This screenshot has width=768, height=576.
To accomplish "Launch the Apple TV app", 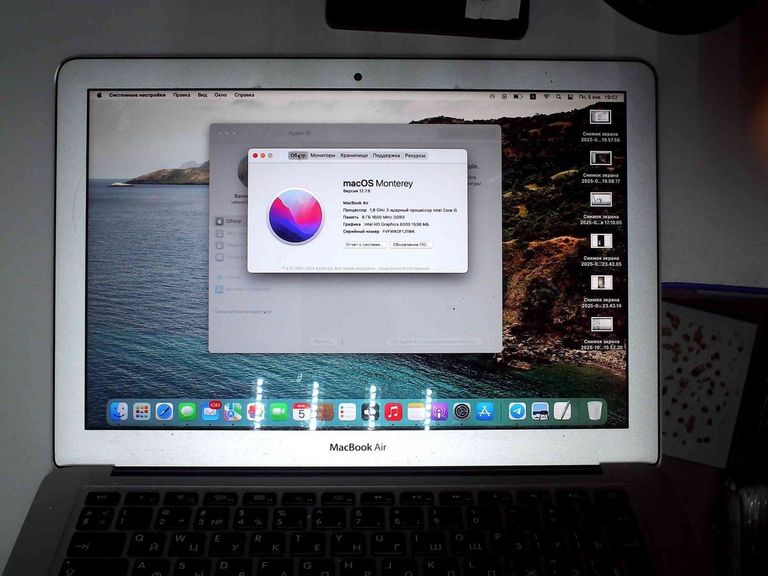I will [x=370, y=412].
